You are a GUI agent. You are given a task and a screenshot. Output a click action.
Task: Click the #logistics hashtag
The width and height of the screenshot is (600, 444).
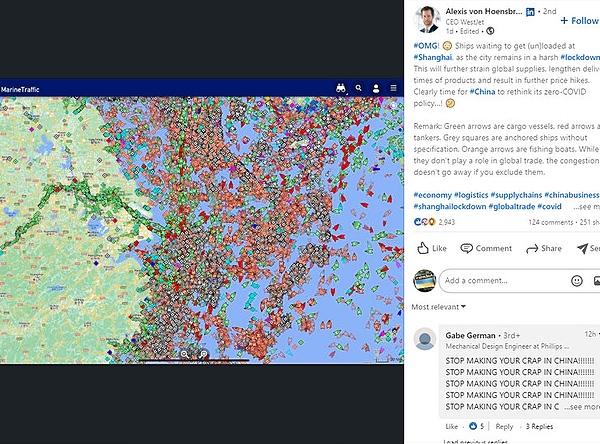point(471,195)
